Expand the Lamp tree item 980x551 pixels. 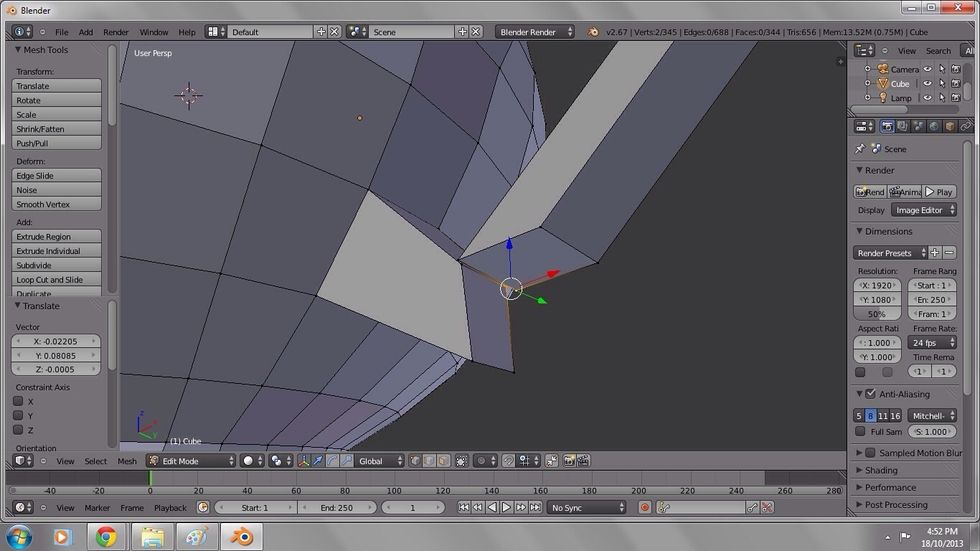(x=867, y=97)
